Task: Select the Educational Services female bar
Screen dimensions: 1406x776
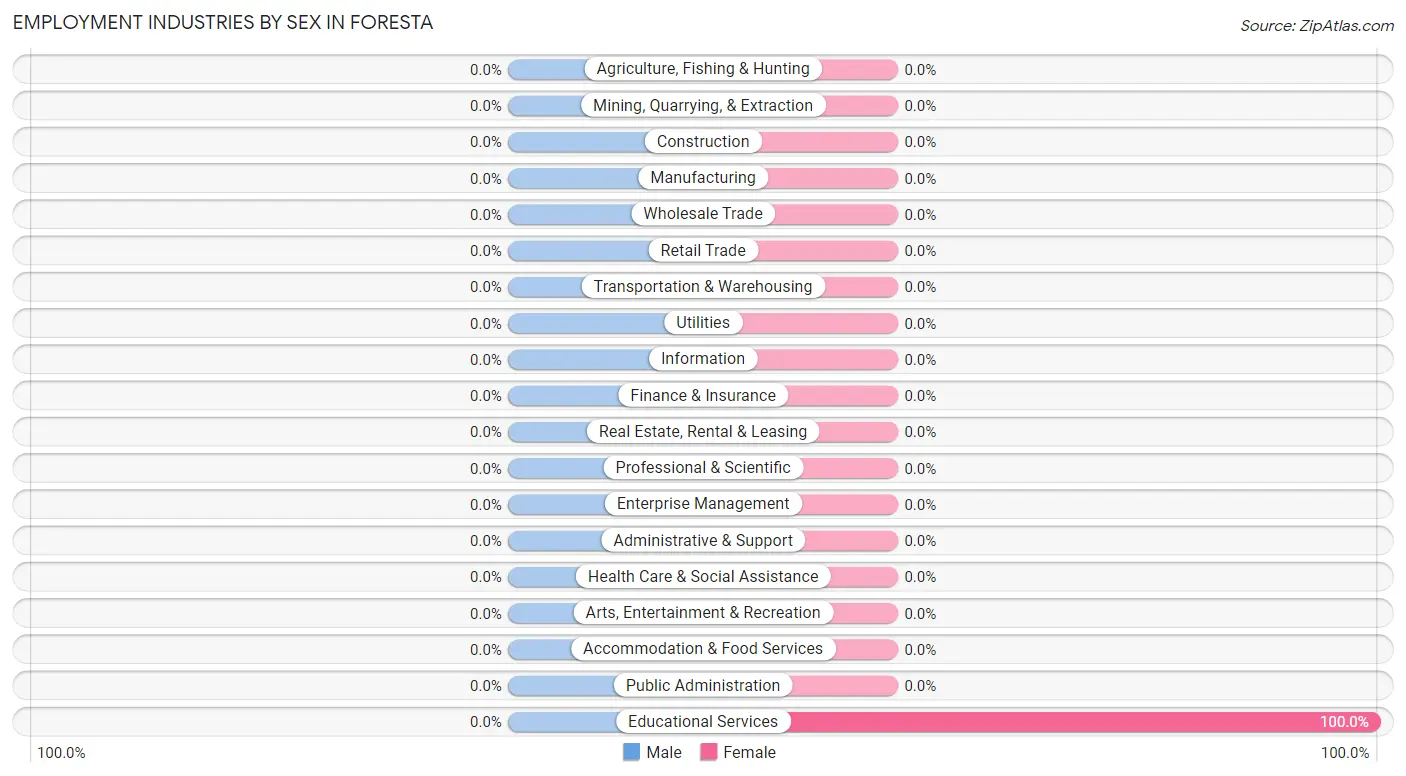Action: click(x=1085, y=722)
